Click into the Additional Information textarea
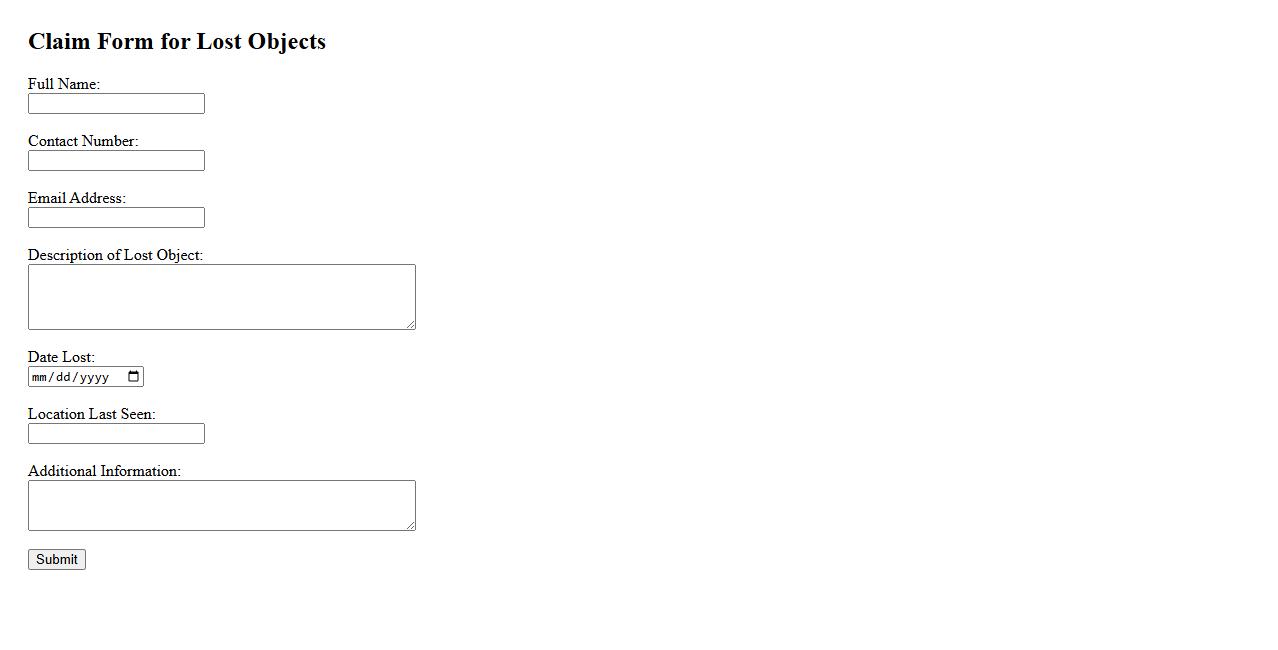 click(221, 505)
